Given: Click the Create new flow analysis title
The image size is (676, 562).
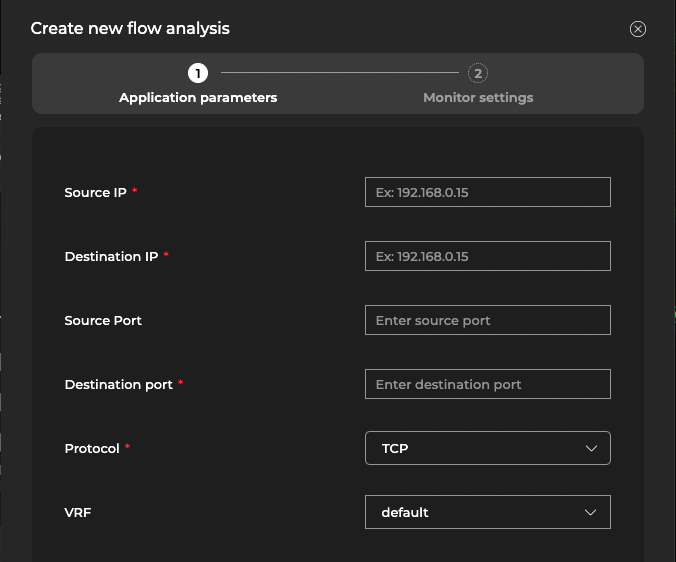Looking at the screenshot, I should coord(130,28).
